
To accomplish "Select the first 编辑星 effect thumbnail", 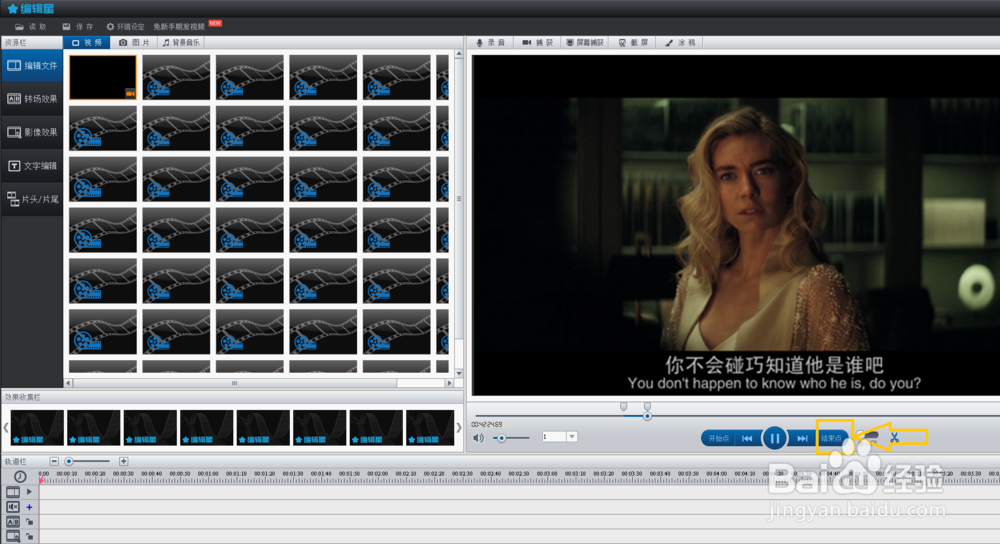I will (37, 427).
